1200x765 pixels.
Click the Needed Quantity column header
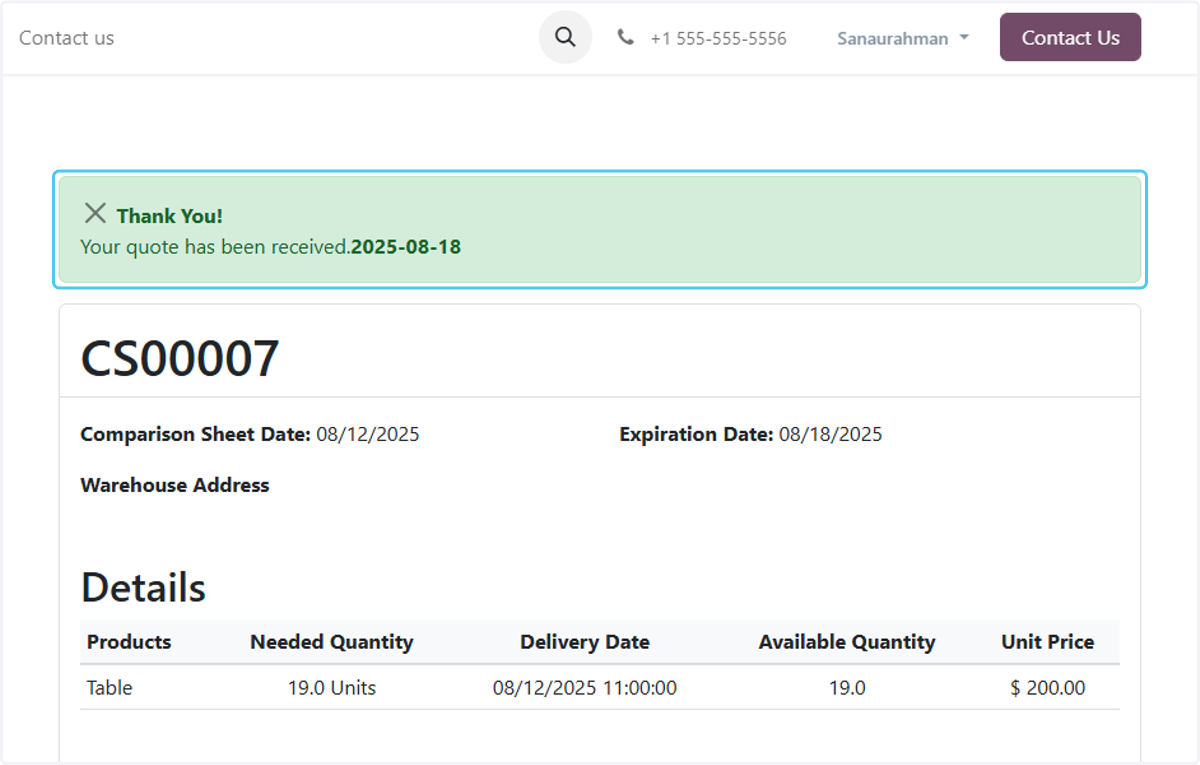331,642
